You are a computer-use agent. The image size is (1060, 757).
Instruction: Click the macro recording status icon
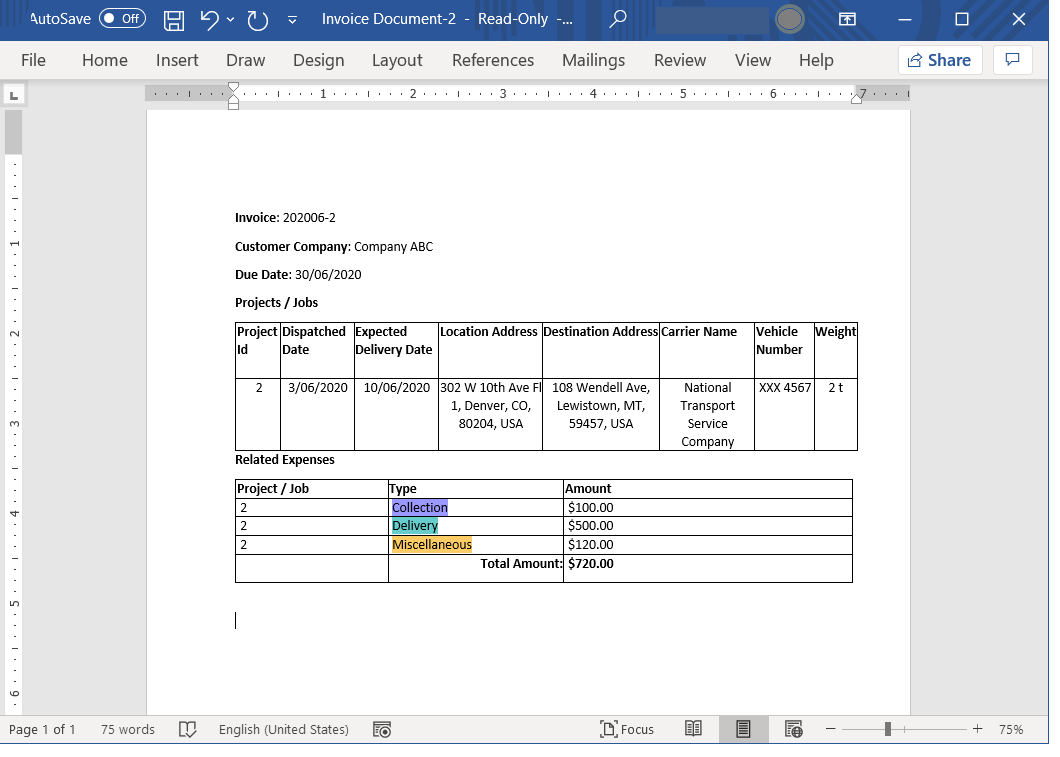point(381,729)
